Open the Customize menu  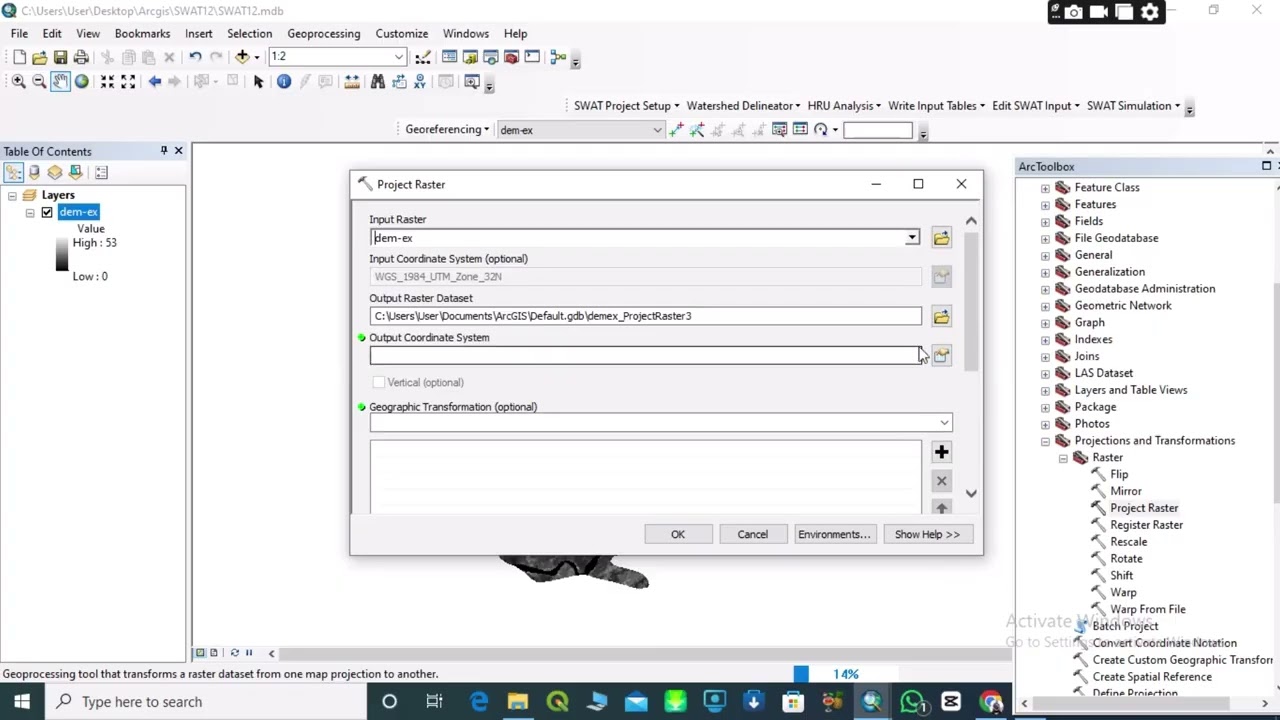(x=401, y=33)
